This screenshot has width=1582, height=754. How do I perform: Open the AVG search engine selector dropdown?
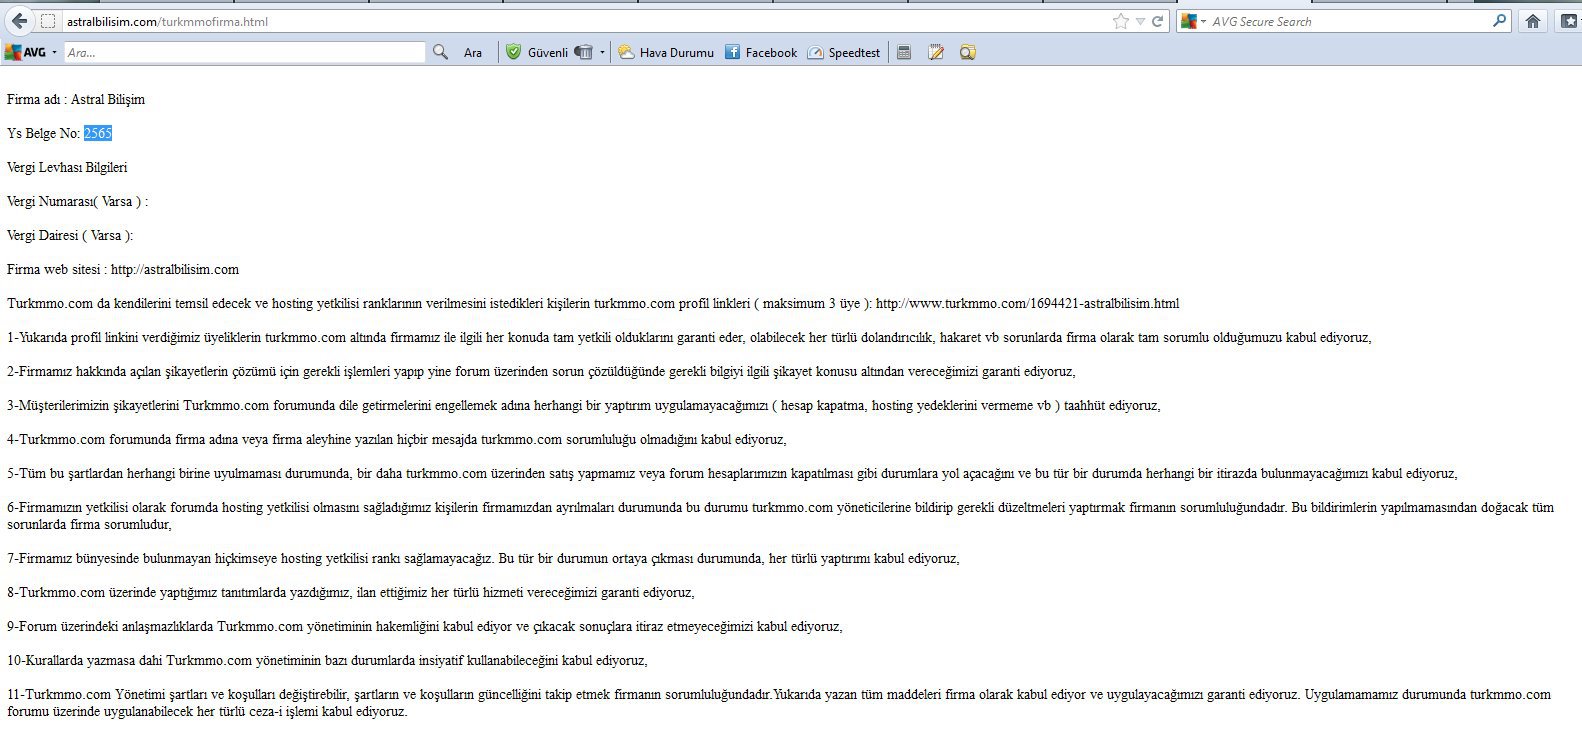coord(1193,21)
